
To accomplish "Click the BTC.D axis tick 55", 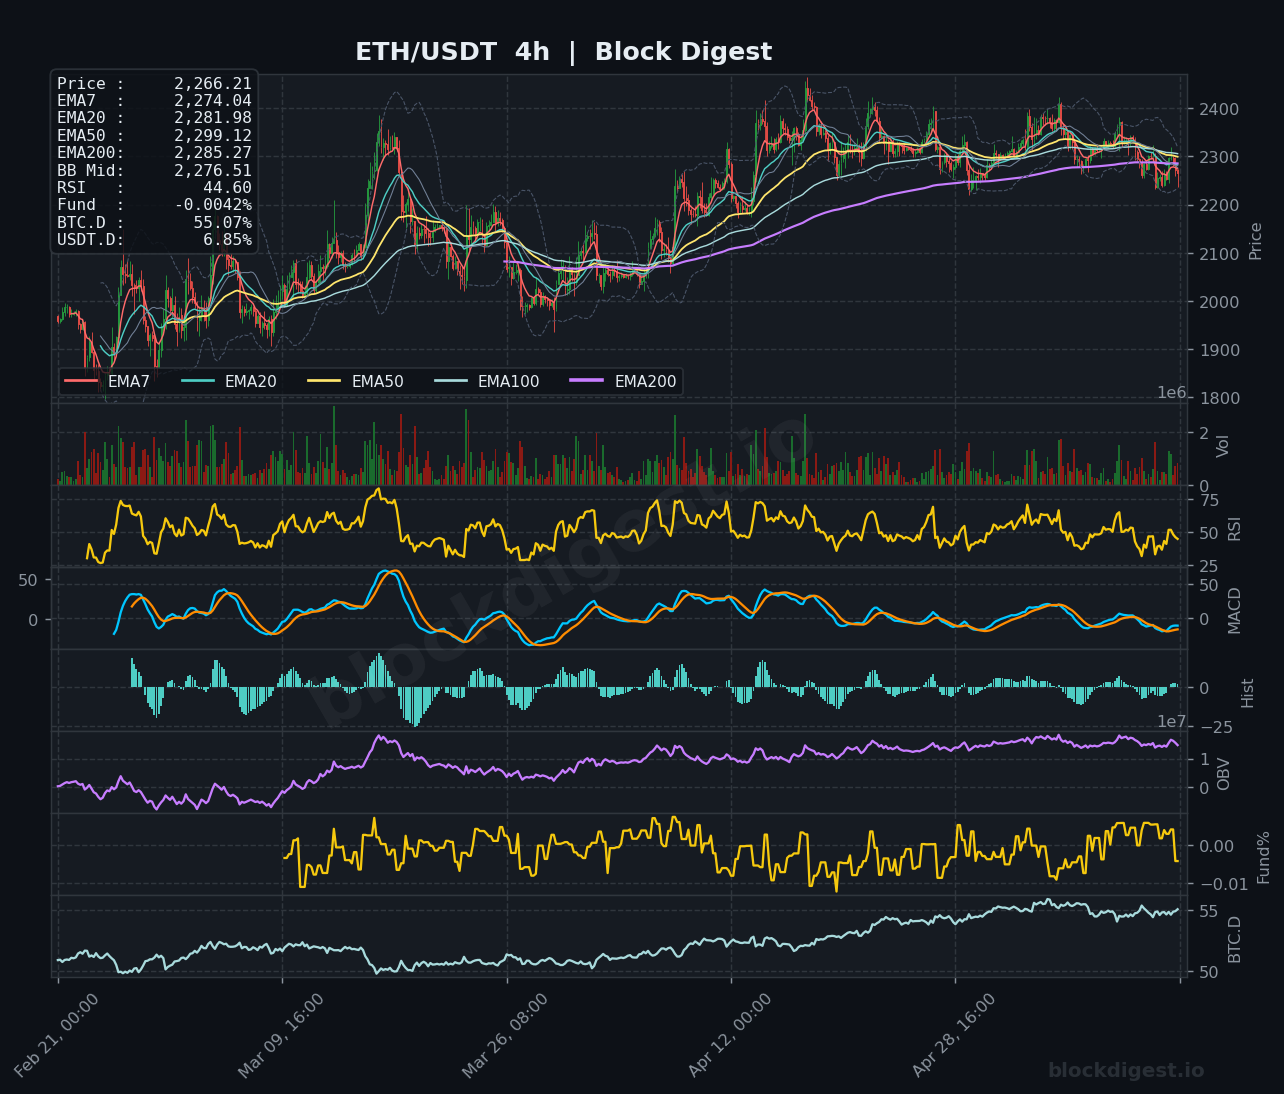I will pos(1209,911).
